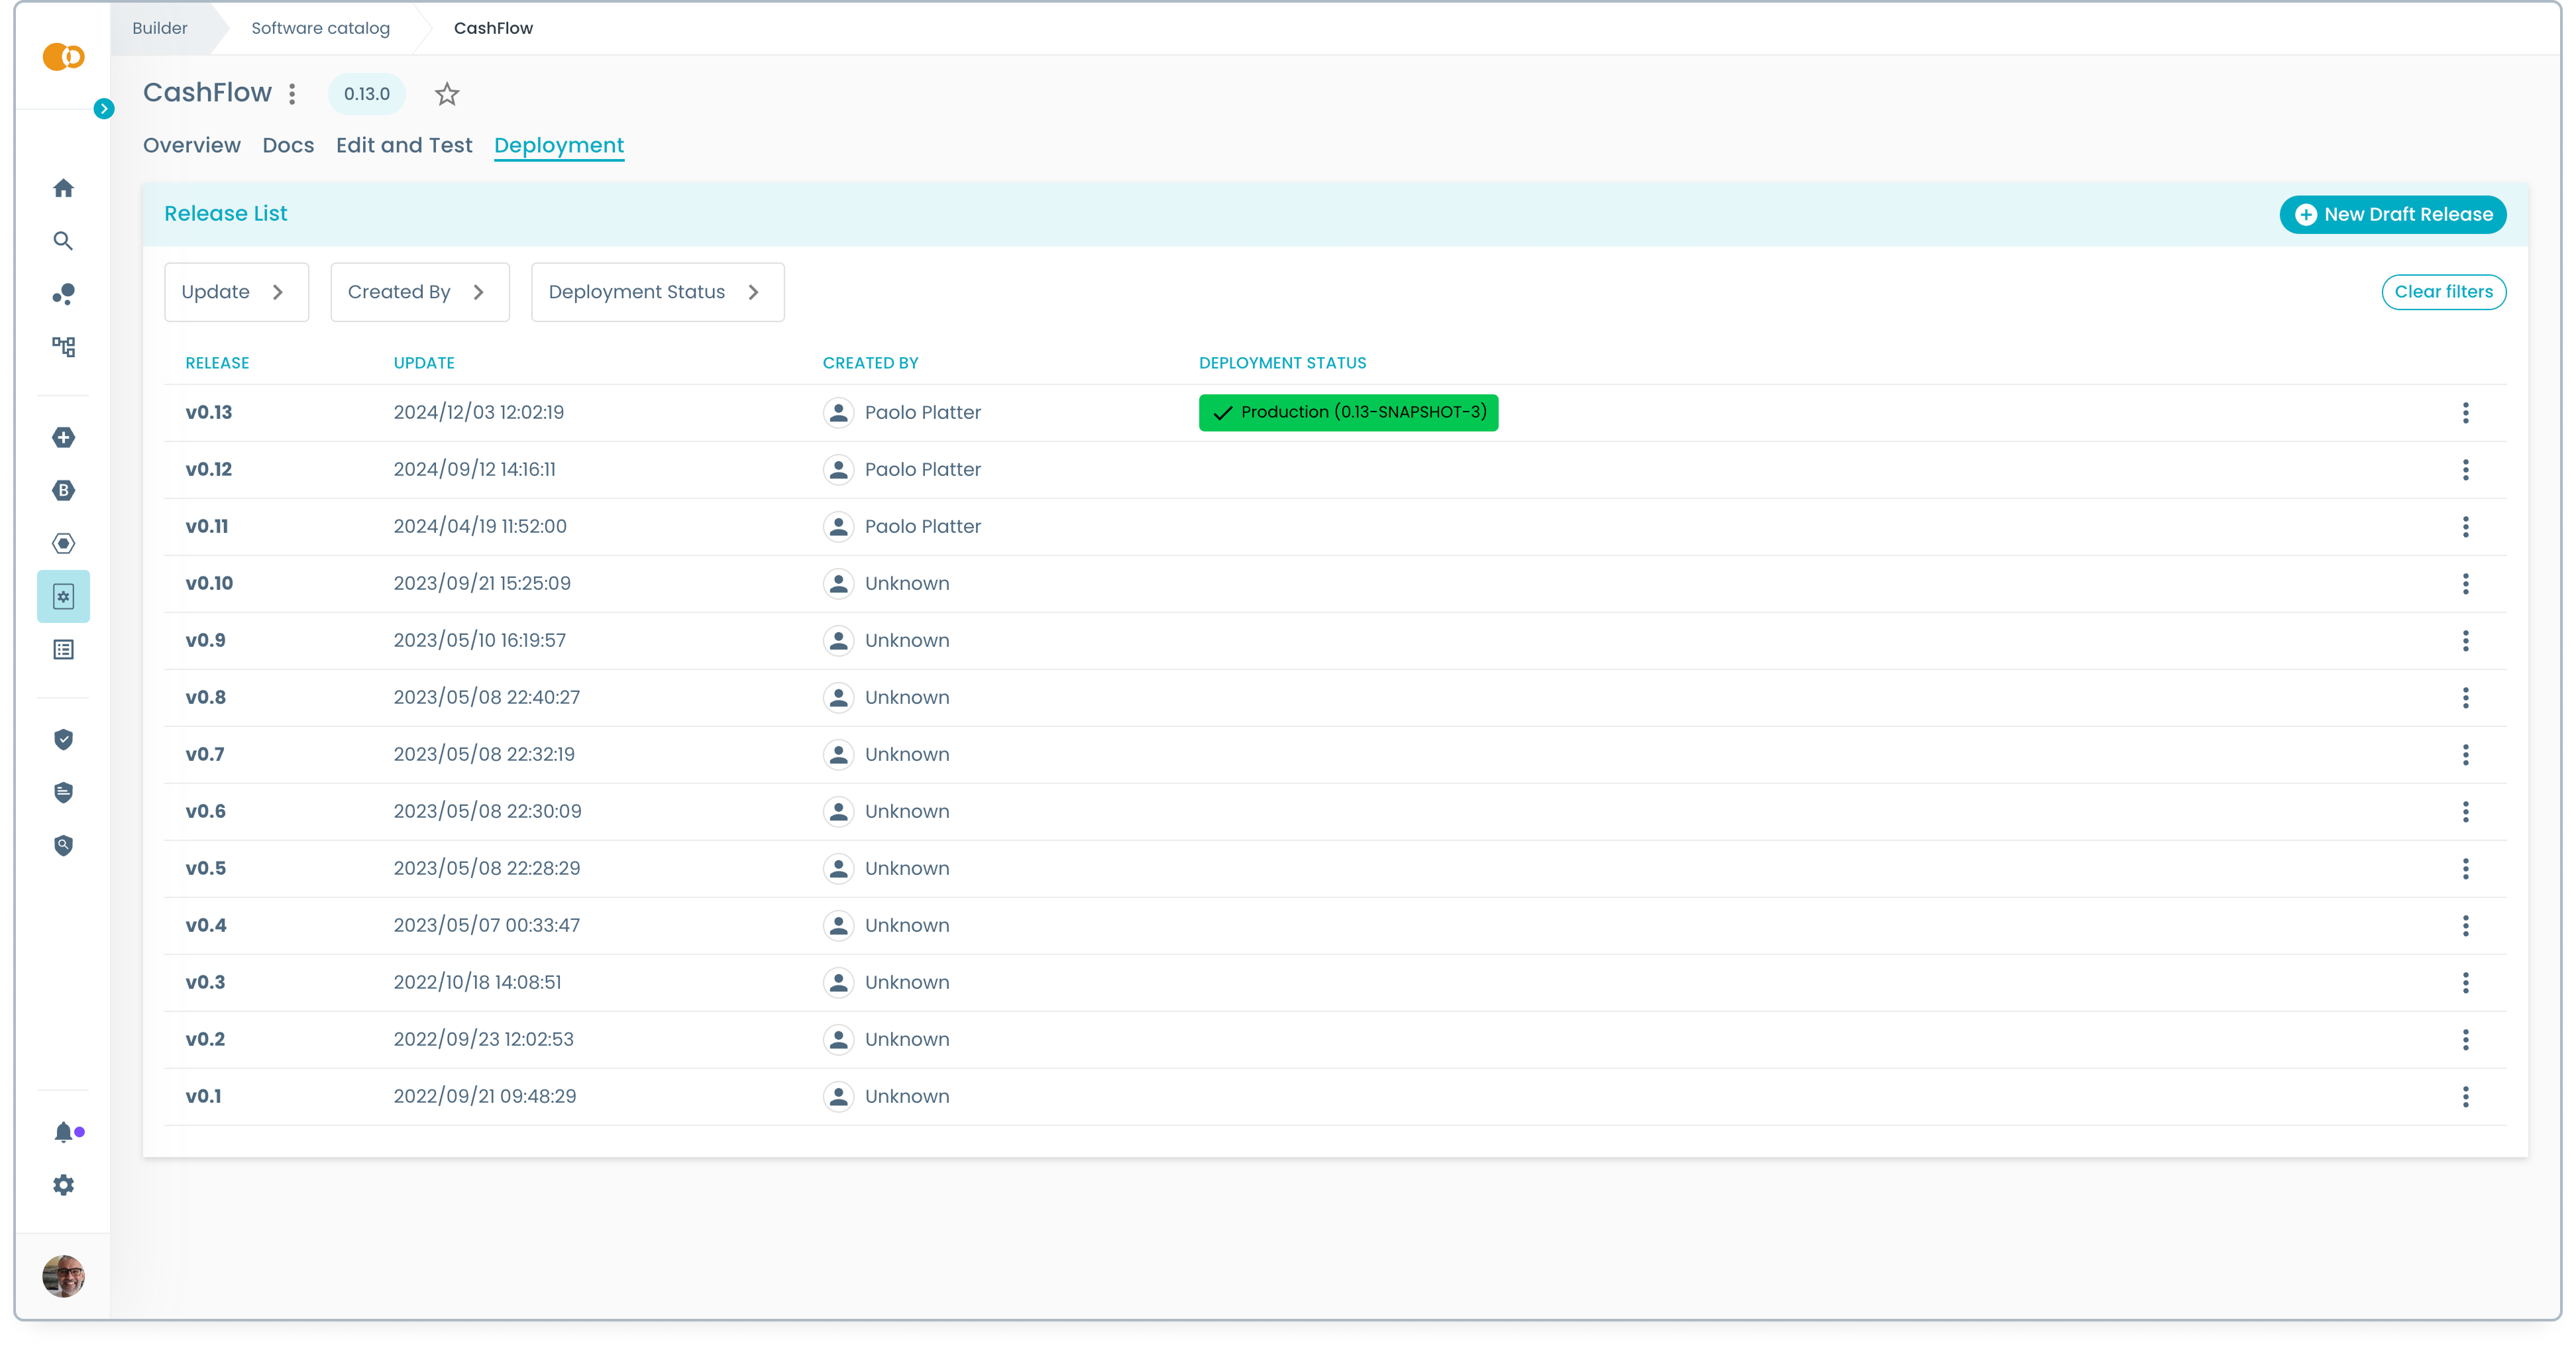Toggle favorite star next to CashFlow title
The image size is (2576, 1348).
pyautogui.click(x=446, y=94)
